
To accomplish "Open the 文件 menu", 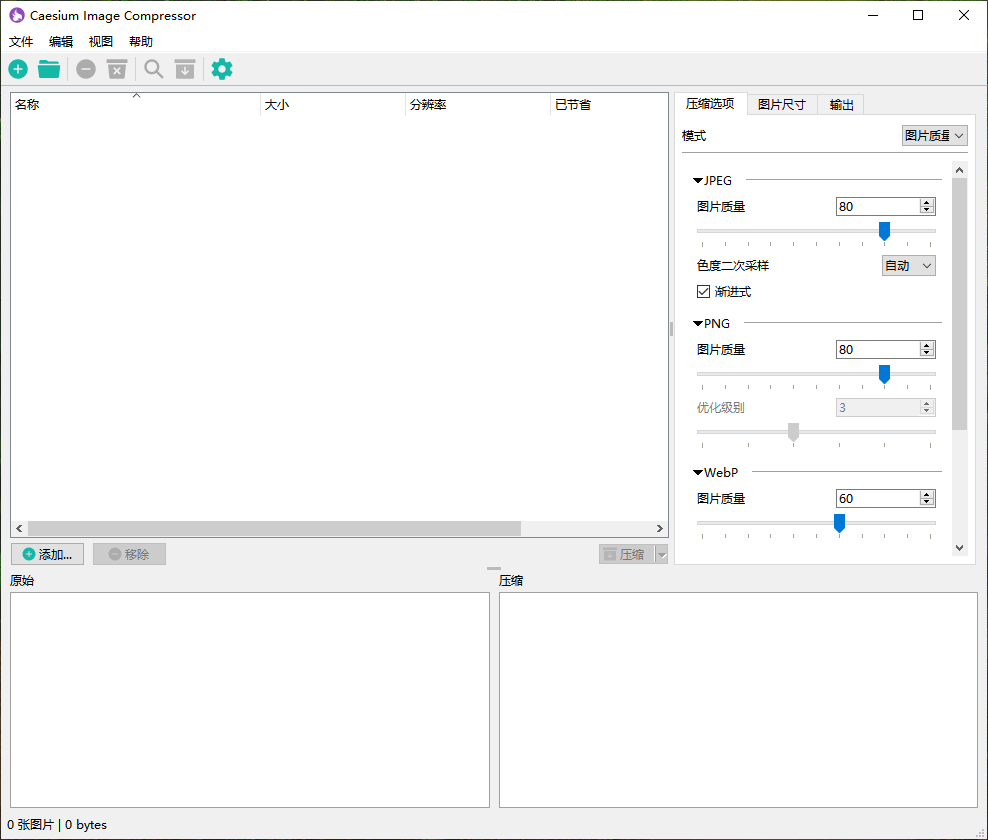I will (x=21, y=42).
